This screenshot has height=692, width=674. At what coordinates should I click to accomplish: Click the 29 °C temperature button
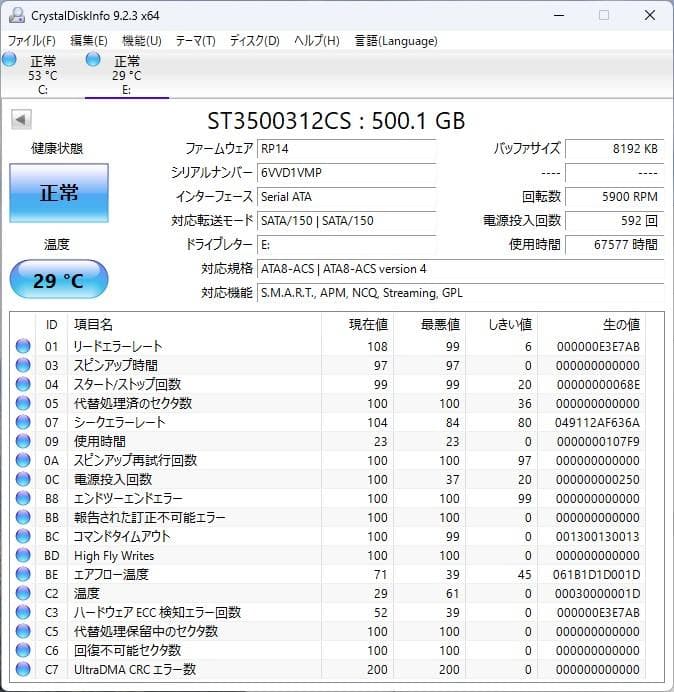pyautogui.click(x=59, y=280)
